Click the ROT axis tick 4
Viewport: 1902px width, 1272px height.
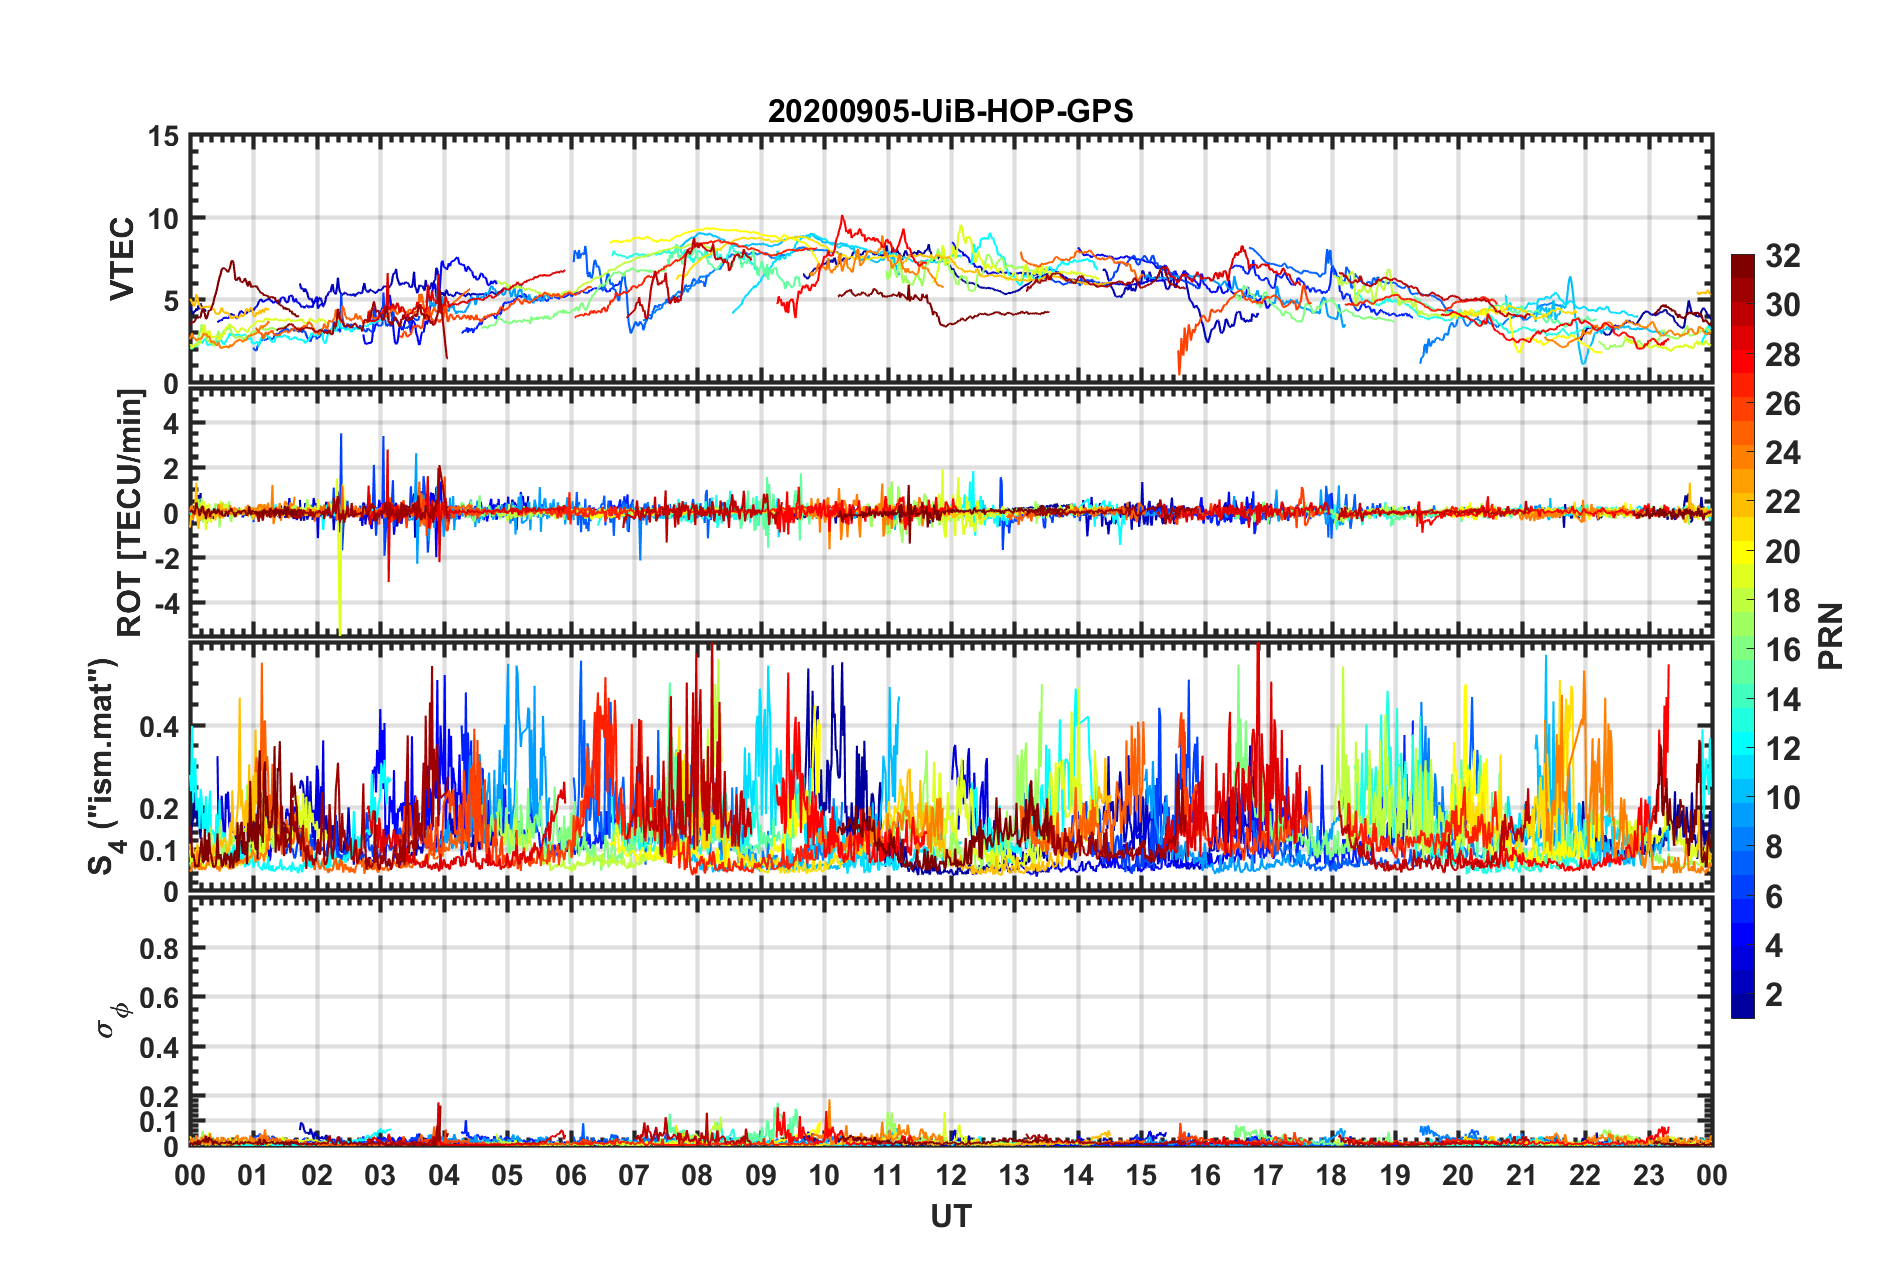click(171, 424)
